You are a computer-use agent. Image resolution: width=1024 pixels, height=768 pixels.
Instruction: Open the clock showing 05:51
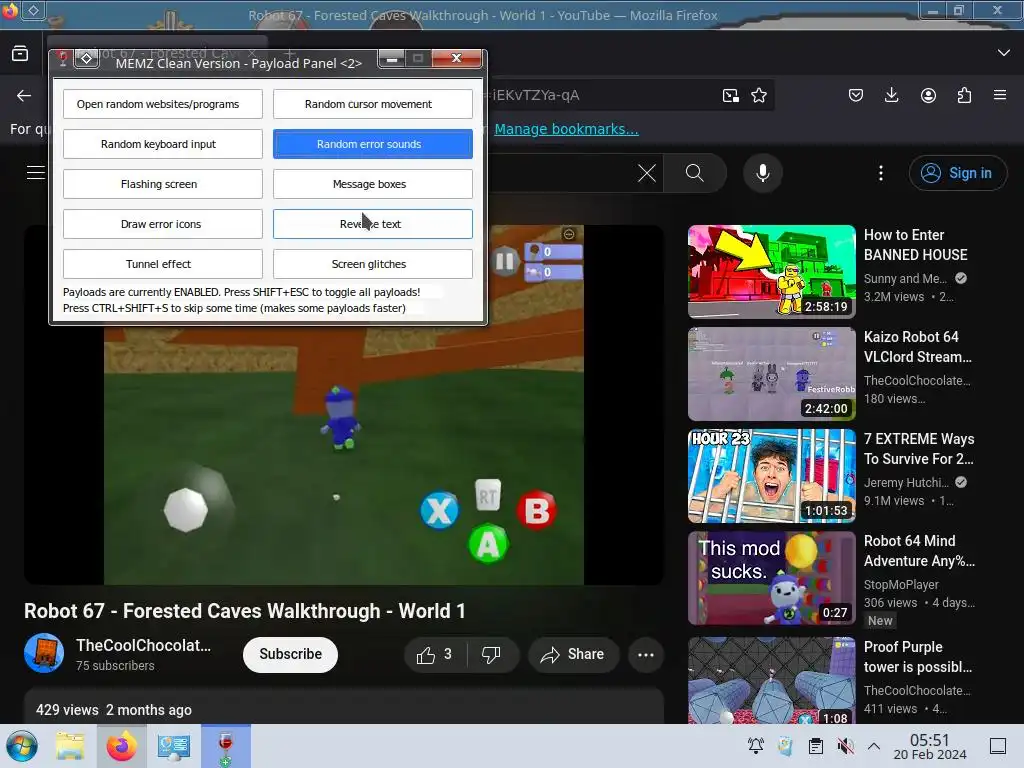[x=930, y=746]
